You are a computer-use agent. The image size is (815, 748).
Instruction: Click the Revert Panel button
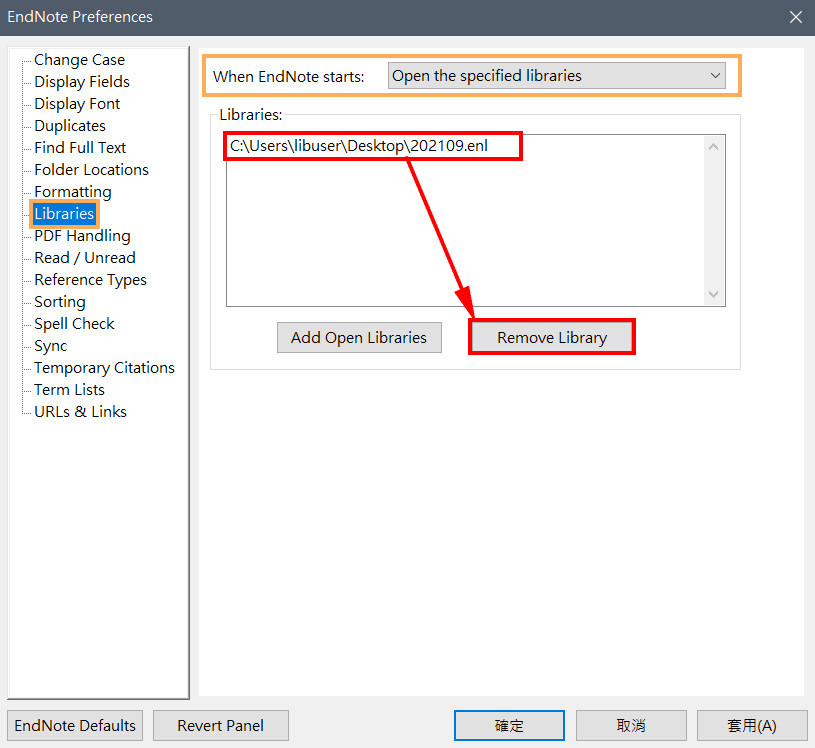click(220, 725)
